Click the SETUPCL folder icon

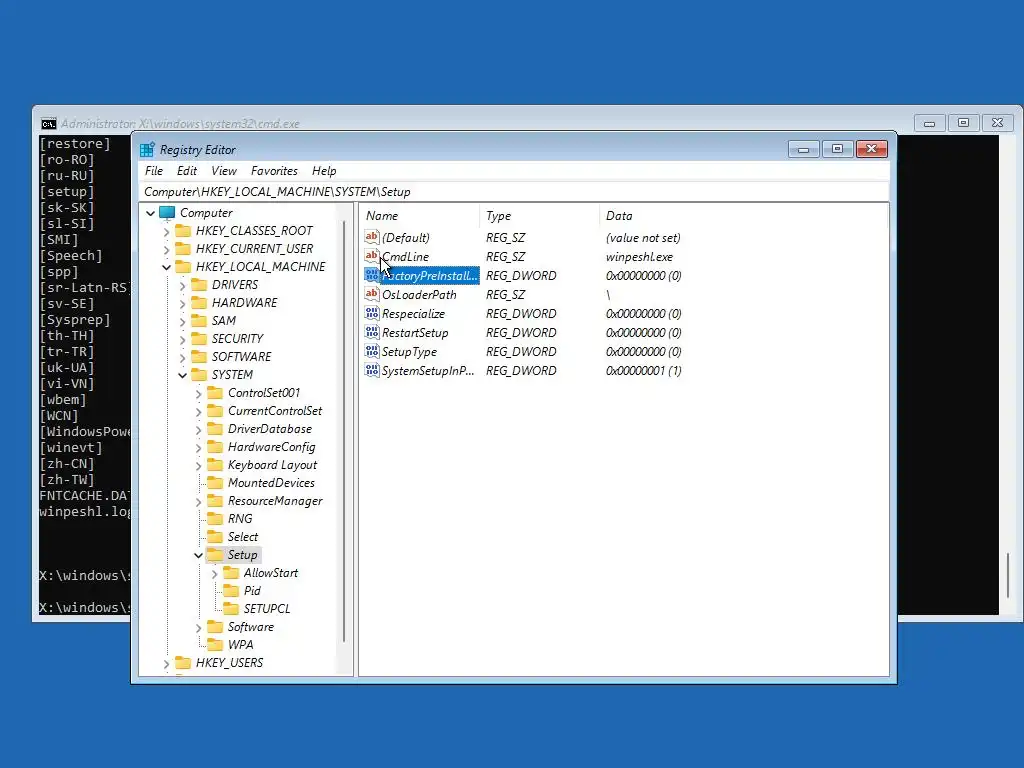click(231, 609)
